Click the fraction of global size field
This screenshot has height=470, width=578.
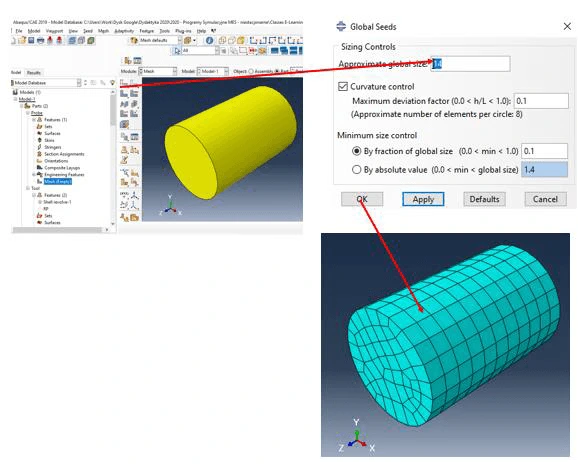pyautogui.click(x=544, y=151)
